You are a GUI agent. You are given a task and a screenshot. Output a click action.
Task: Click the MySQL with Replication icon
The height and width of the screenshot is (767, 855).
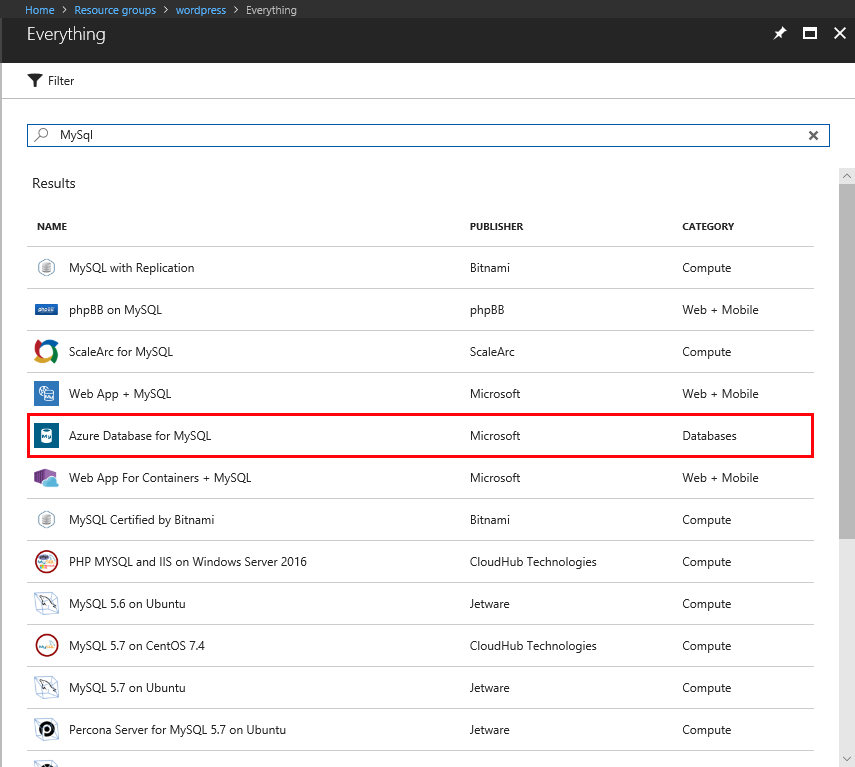click(x=46, y=268)
